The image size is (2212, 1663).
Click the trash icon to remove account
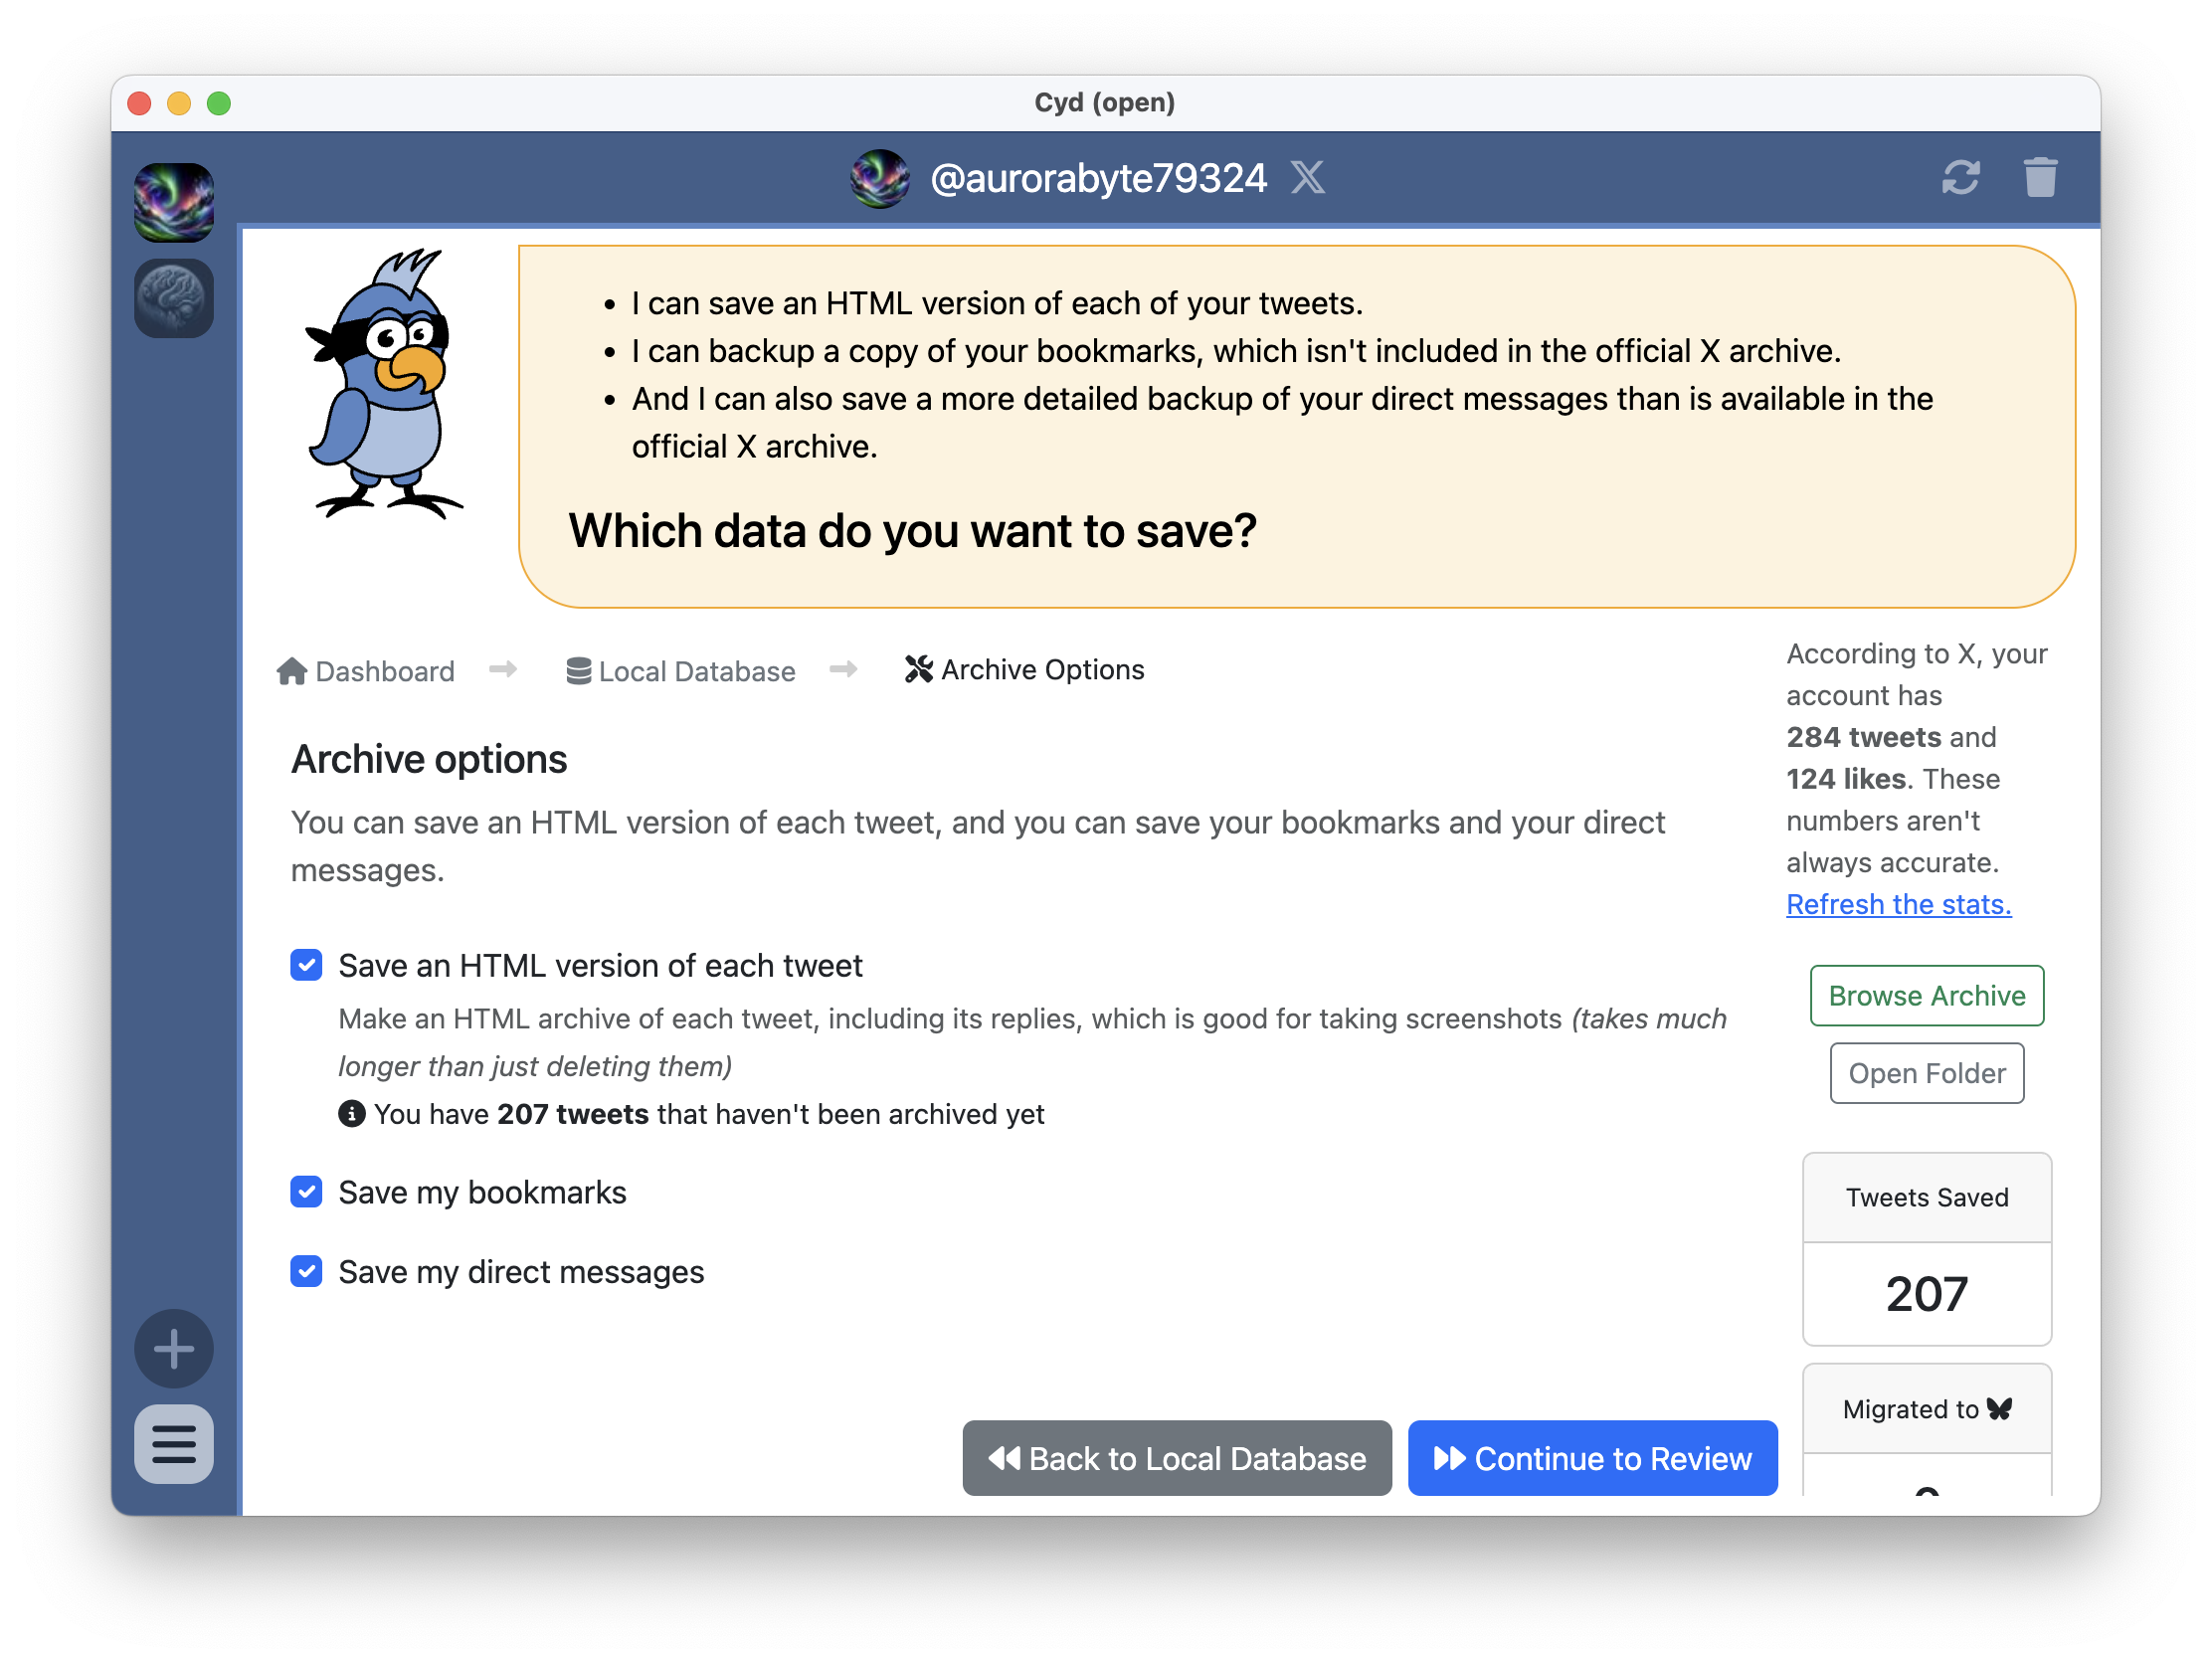tap(2039, 178)
